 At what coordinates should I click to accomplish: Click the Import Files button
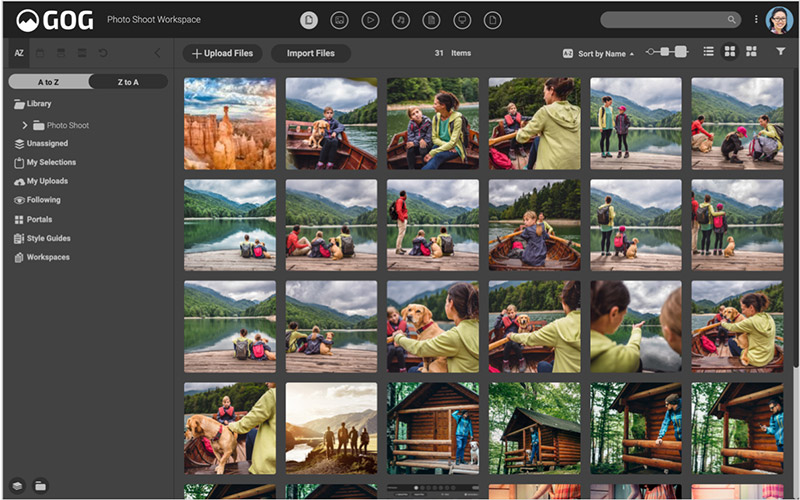(x=310, y=53)
